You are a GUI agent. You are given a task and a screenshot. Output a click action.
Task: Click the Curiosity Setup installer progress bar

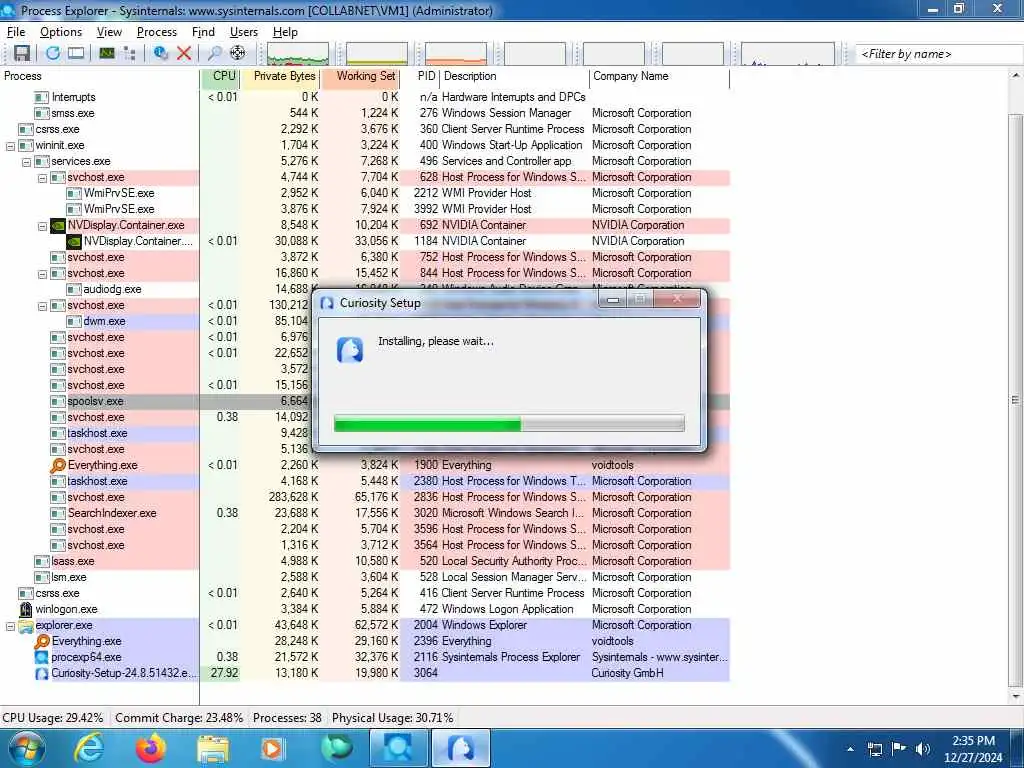click(509, 423)
